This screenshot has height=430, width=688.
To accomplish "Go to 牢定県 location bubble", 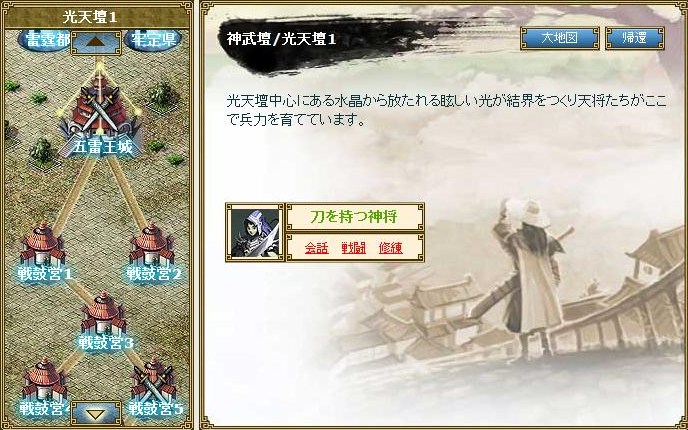I will click(x=153, y=39).
